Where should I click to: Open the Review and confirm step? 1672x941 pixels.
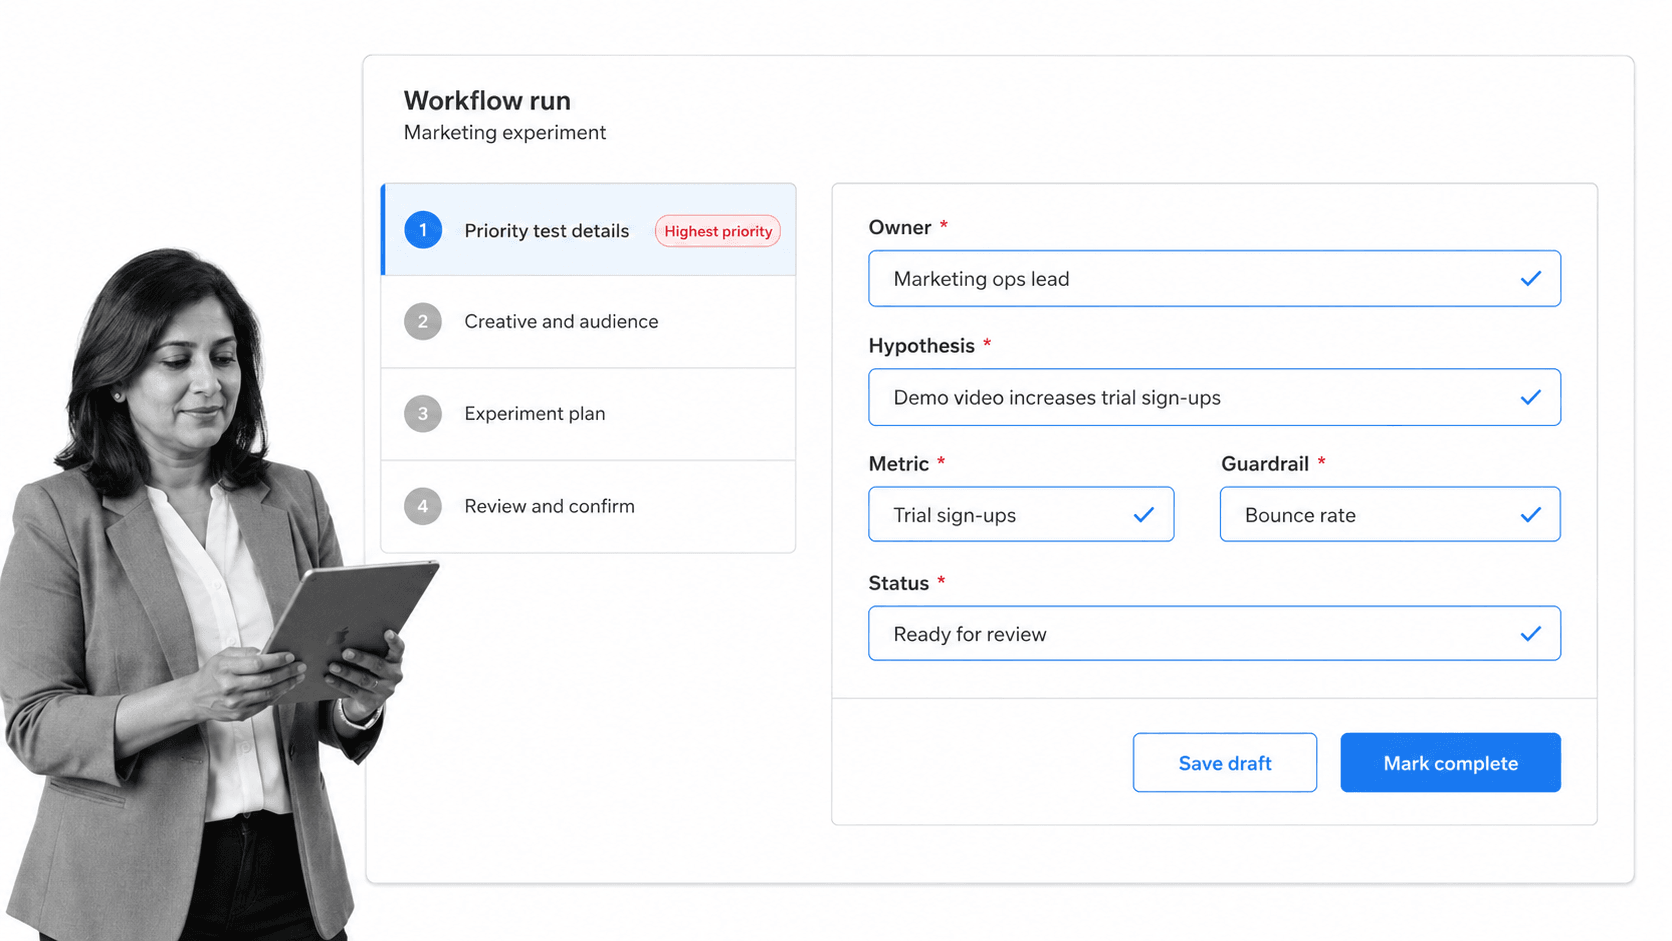589,506
